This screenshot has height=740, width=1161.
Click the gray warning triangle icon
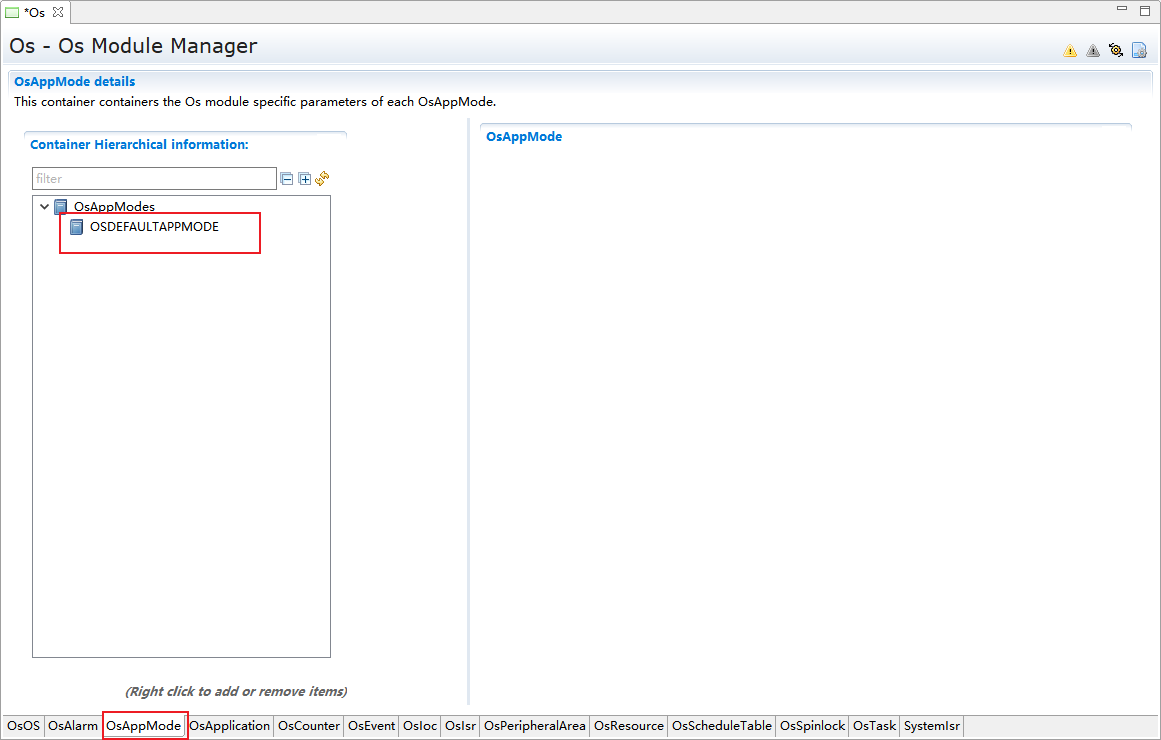[x=1093, y=50]
